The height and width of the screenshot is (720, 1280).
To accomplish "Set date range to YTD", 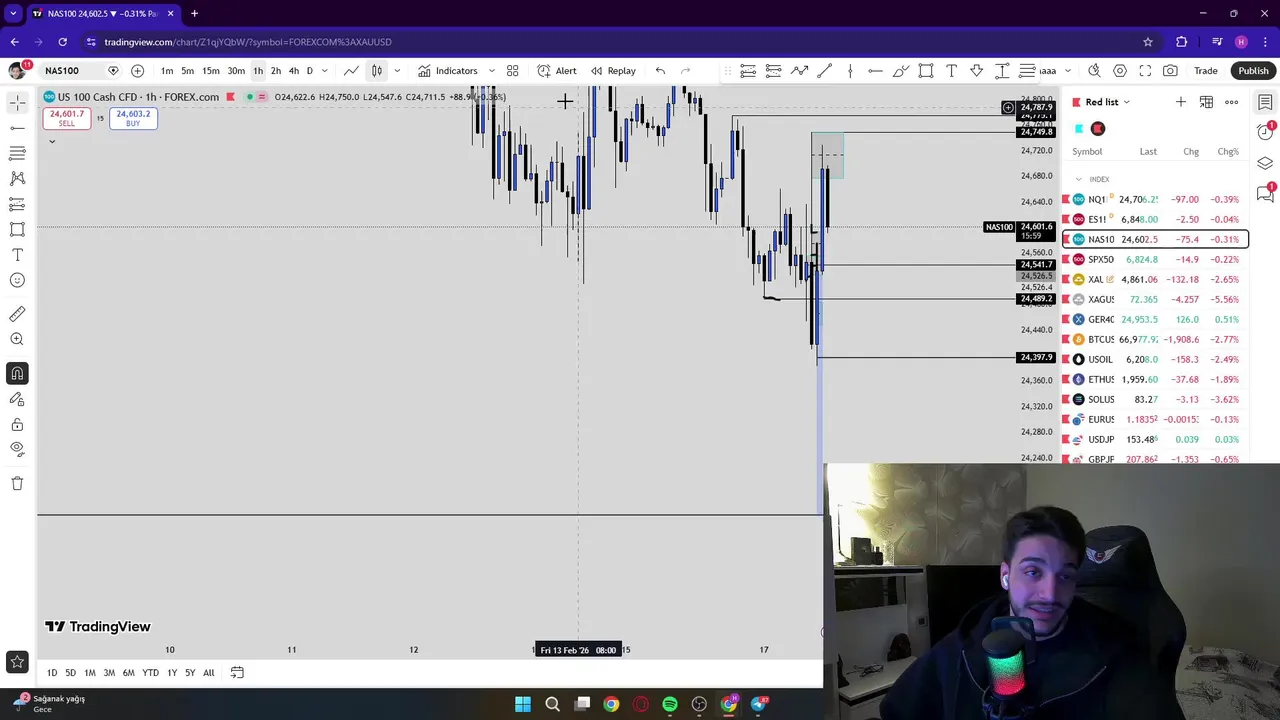I will (150, 673).
